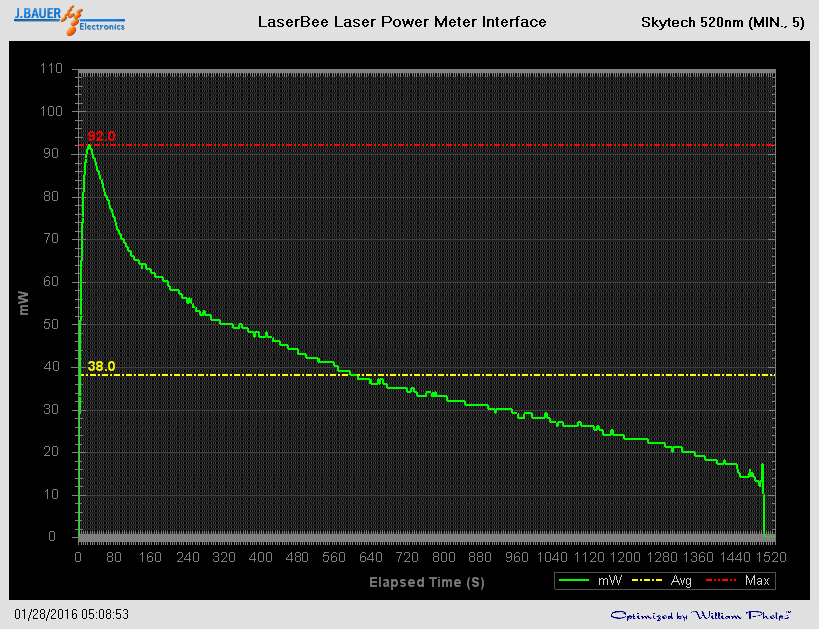Click the Skytech 520nm label

[722, 22]
